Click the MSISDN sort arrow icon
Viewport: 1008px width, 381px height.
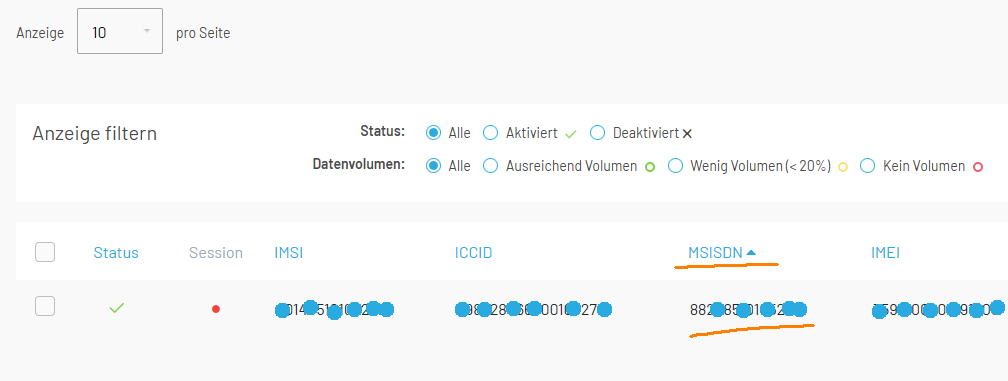(751, 253)
